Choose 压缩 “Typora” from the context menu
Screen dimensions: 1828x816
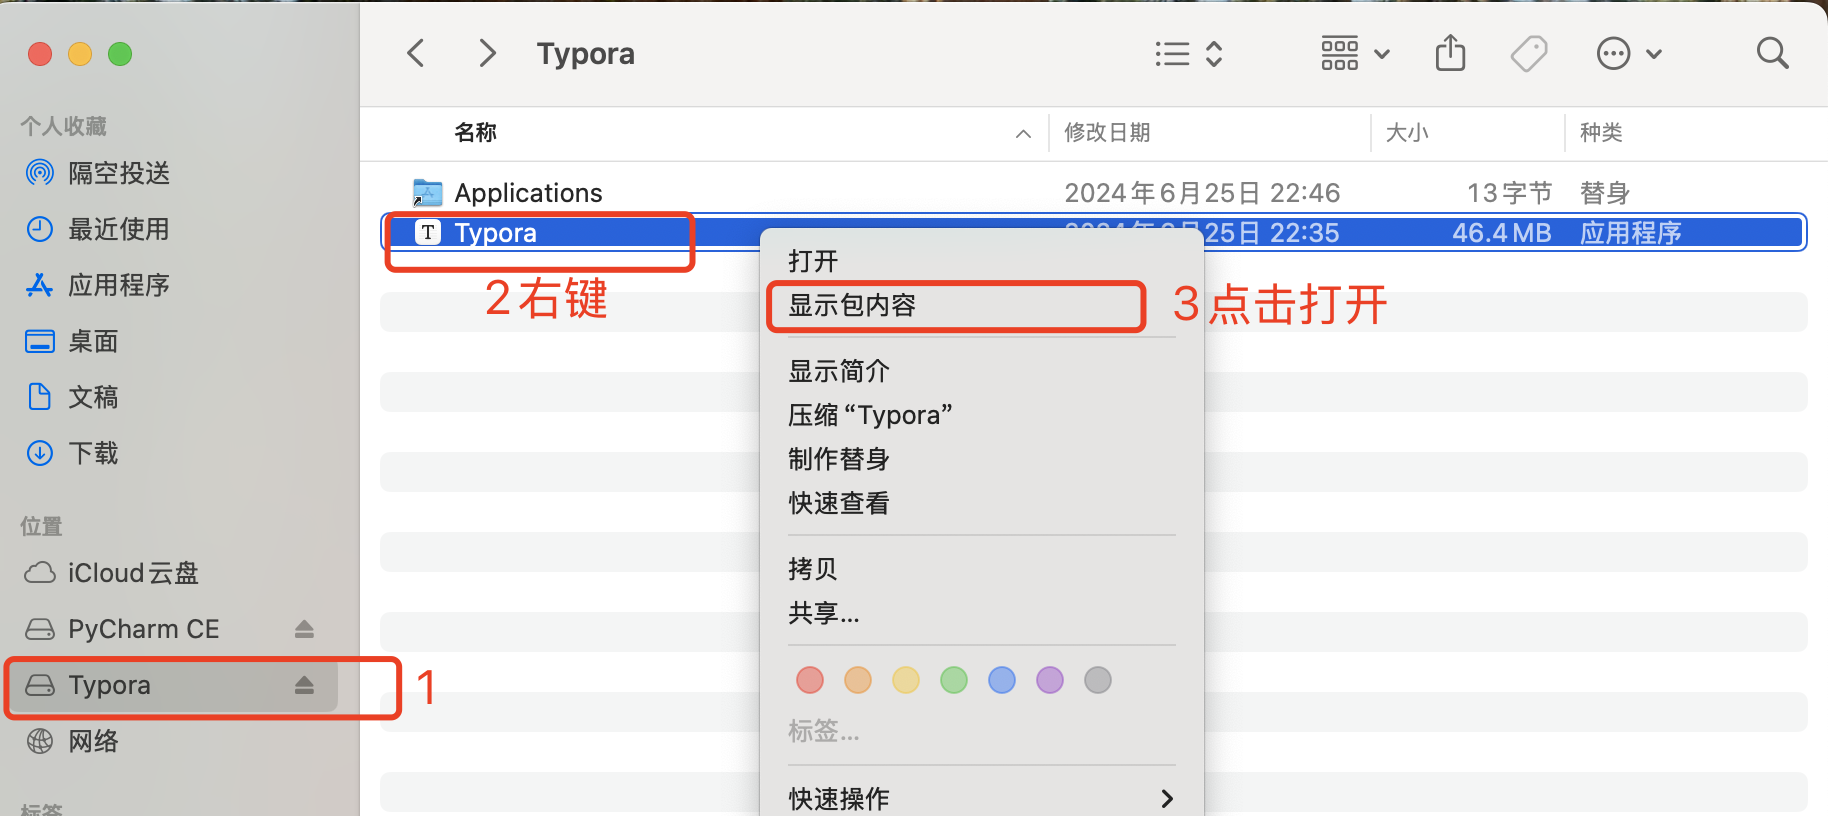point(982,415)
